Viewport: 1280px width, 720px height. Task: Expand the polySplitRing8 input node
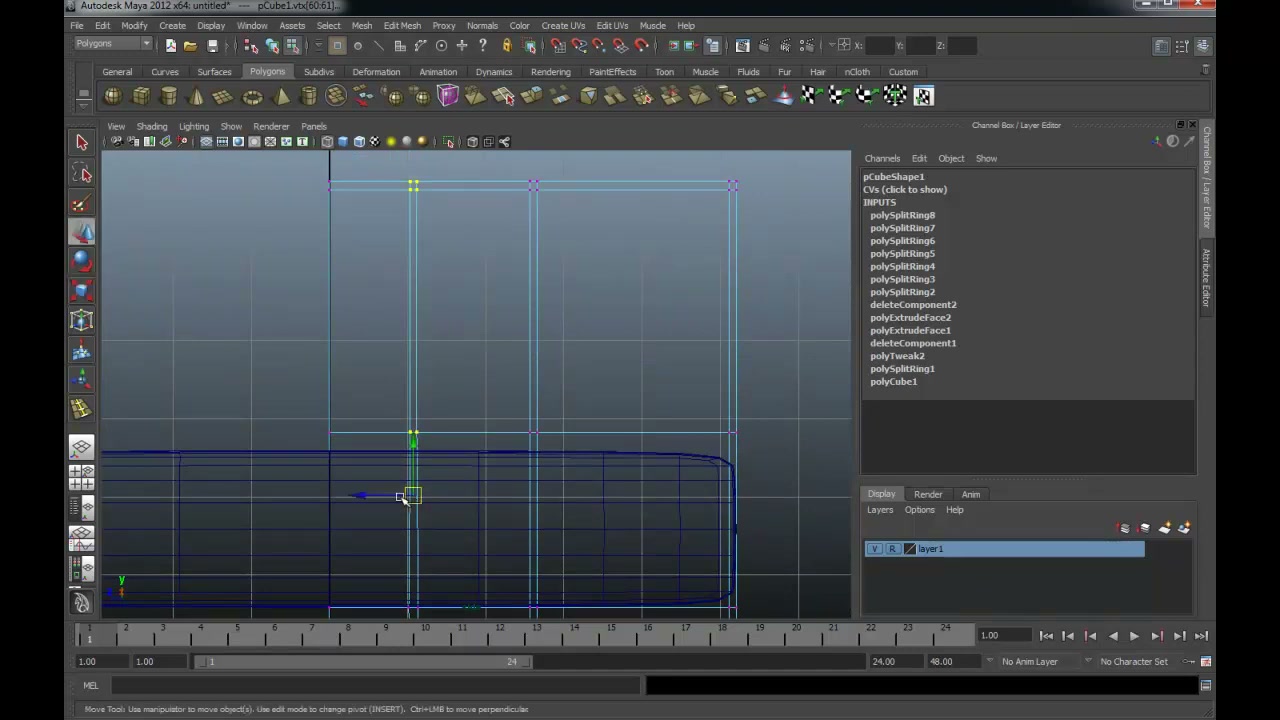pyautogui.click(x=902, y=215)
